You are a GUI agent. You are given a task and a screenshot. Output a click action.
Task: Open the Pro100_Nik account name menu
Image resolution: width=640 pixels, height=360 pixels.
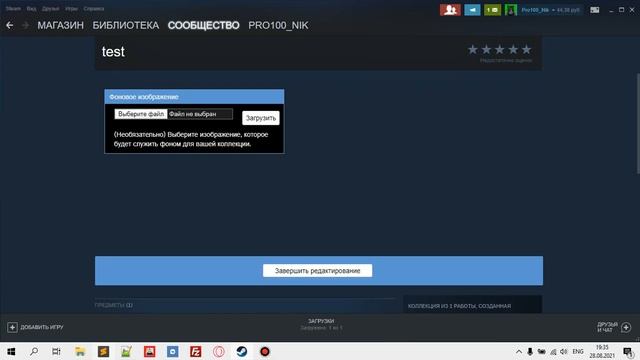[550, 10]
